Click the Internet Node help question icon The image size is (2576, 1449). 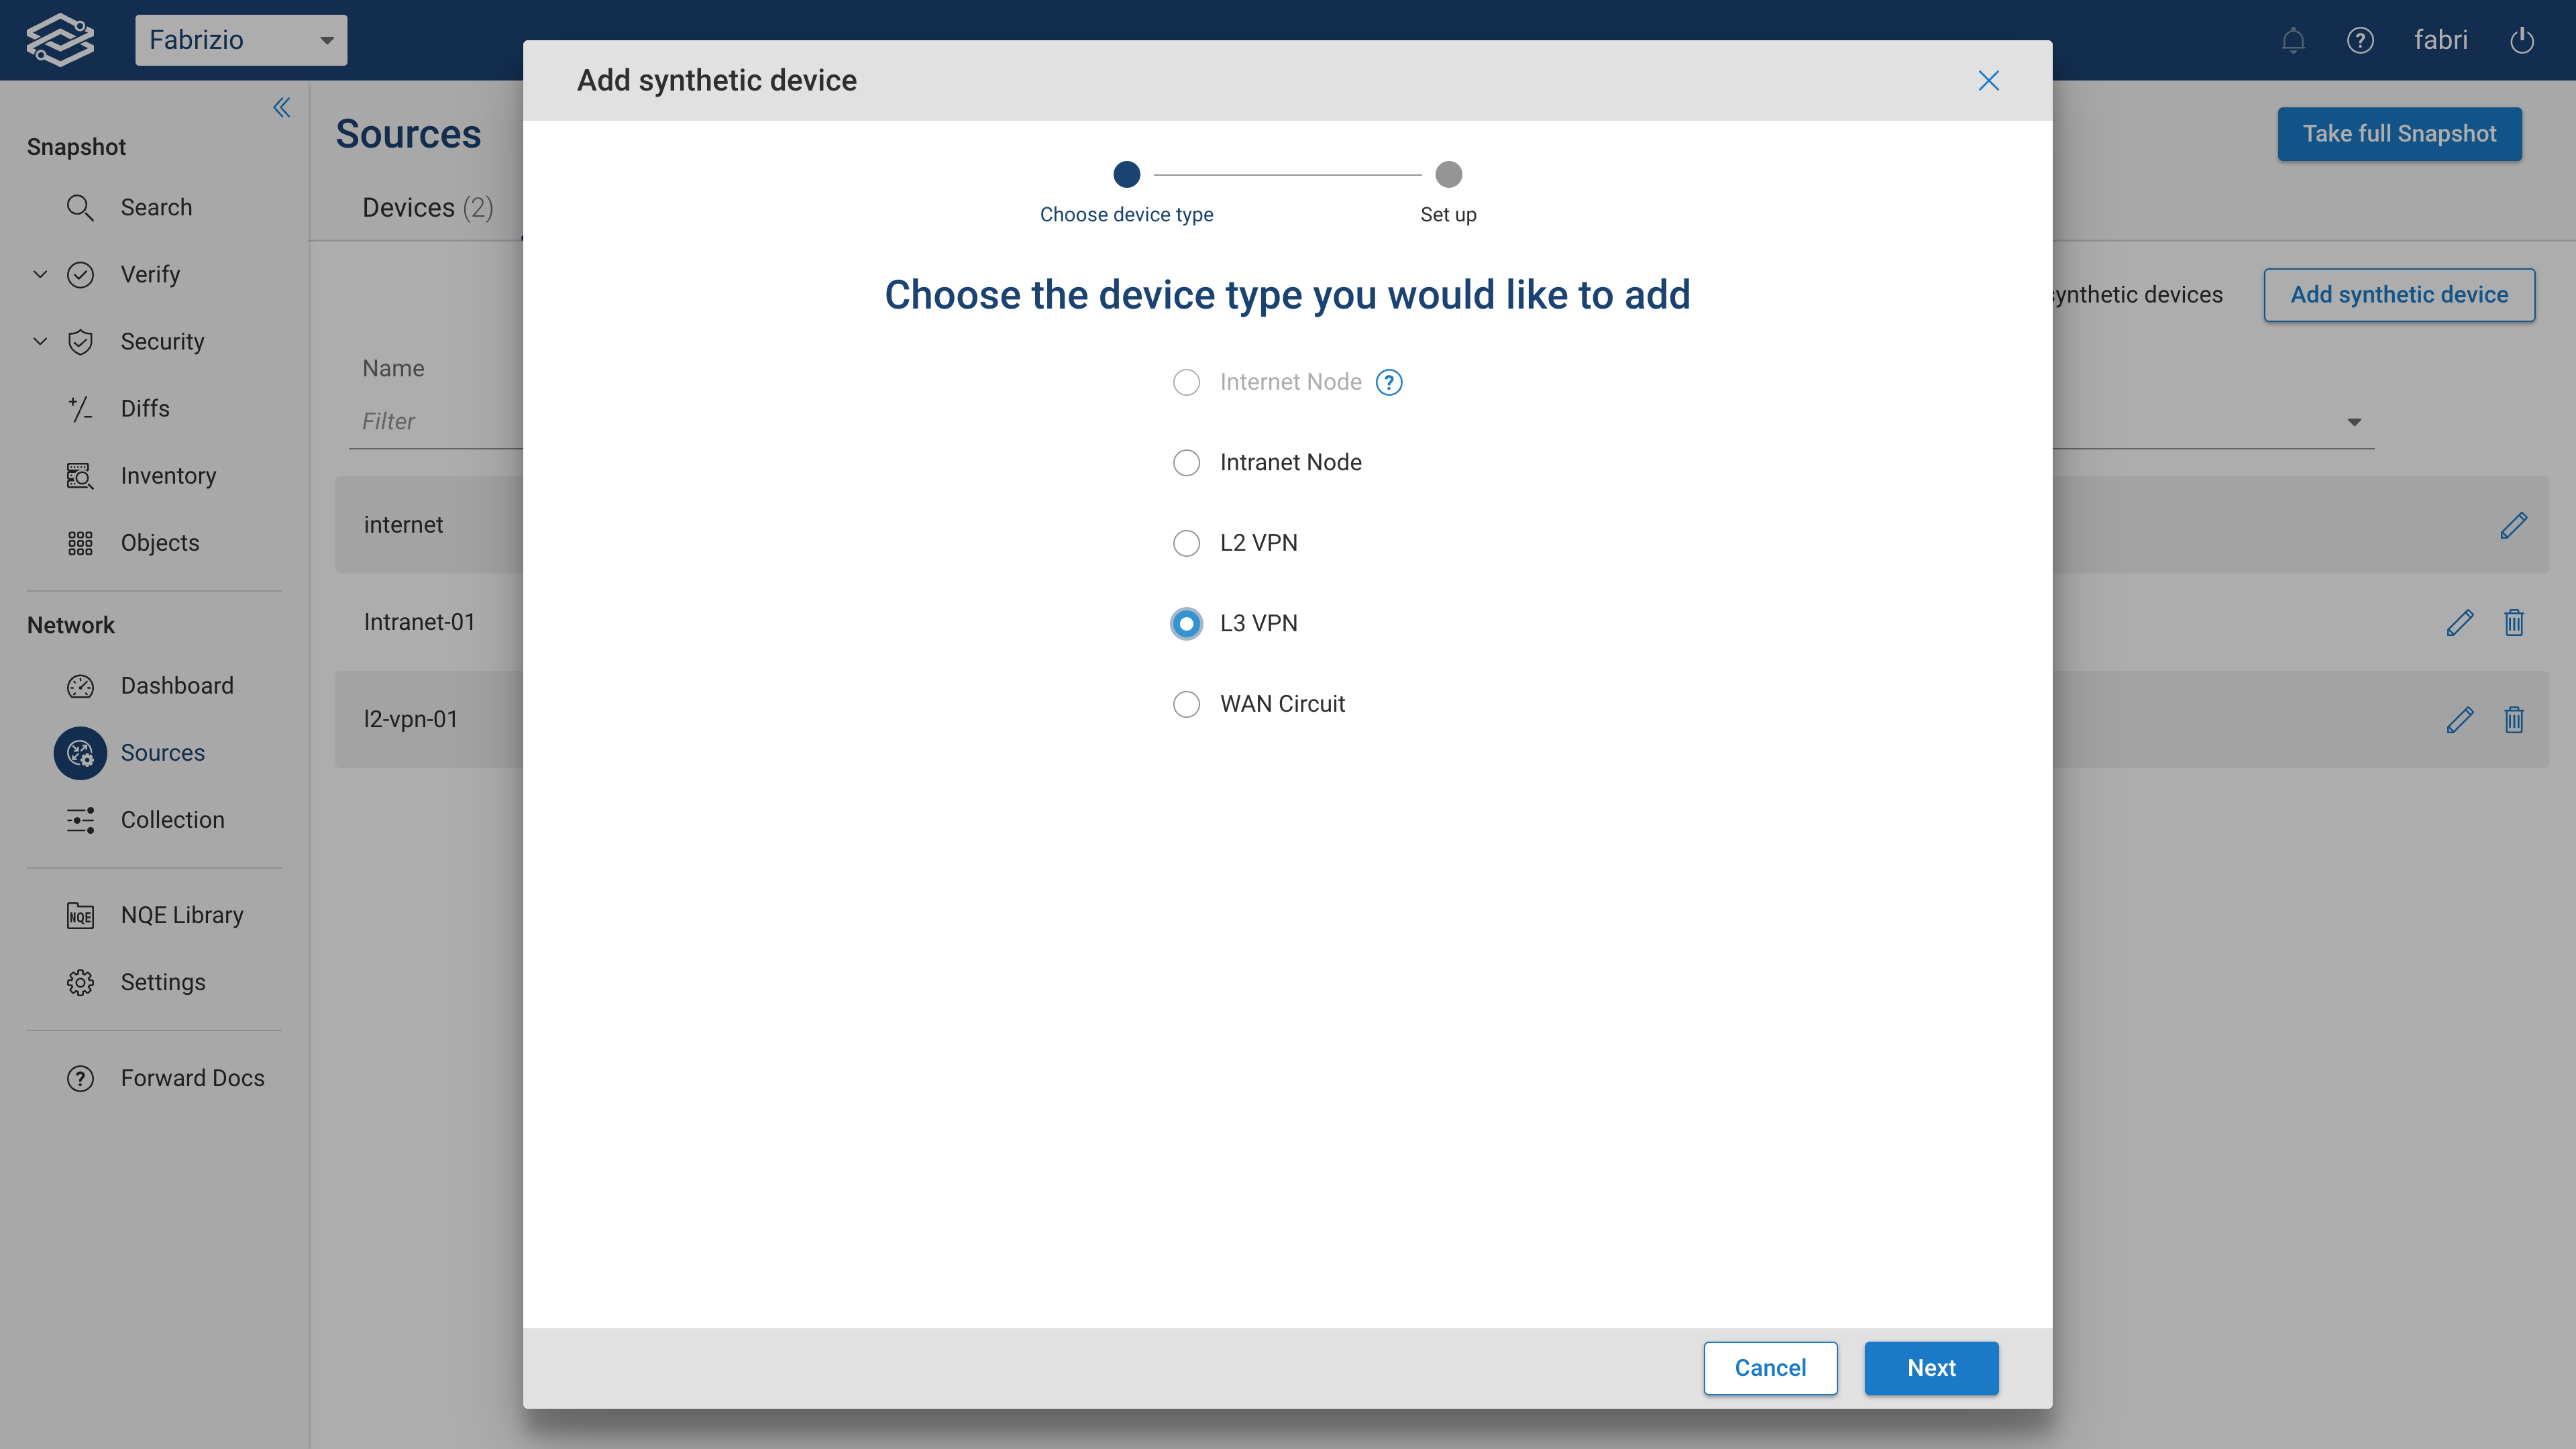point(1389,382)
